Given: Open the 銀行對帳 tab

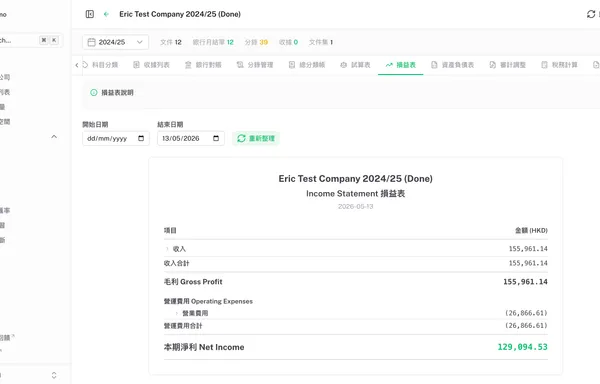Looking at the screenshot, I should pos(203,65).
